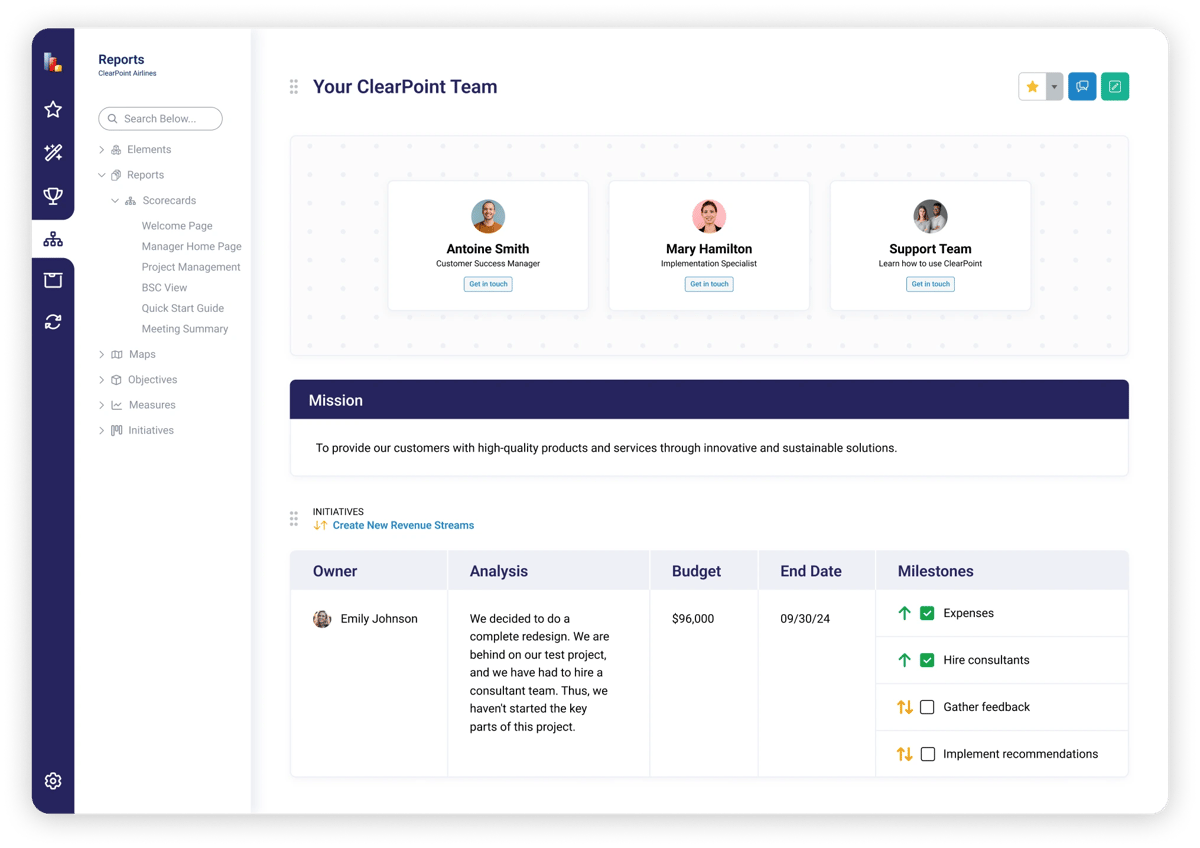Image resolution: width=1200 pixels, height=848 pixels.
Task: Click green up arrow for Expenses
Action: click(904, 613)
